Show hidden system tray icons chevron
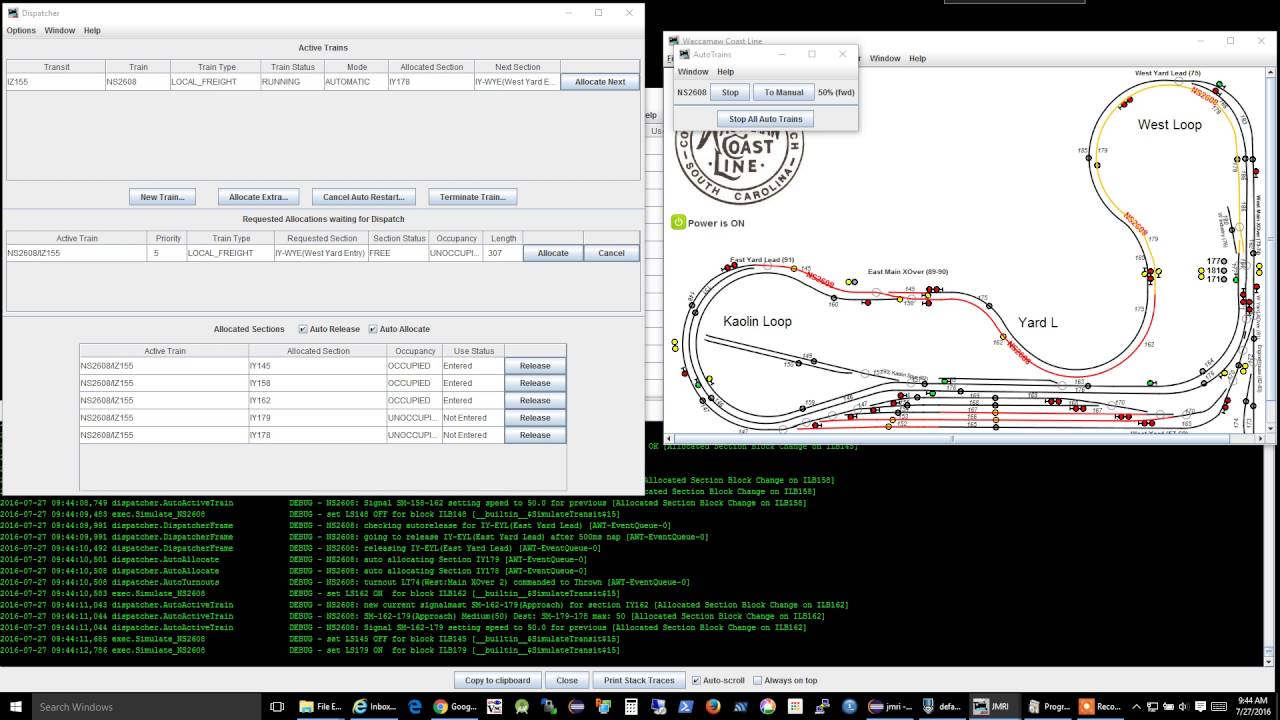 click(x=1137, y=706)
